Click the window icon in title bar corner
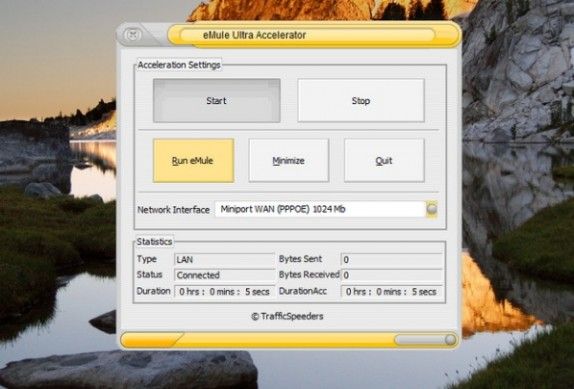Viewport: 574px width, 389px height. pos(133,35)
